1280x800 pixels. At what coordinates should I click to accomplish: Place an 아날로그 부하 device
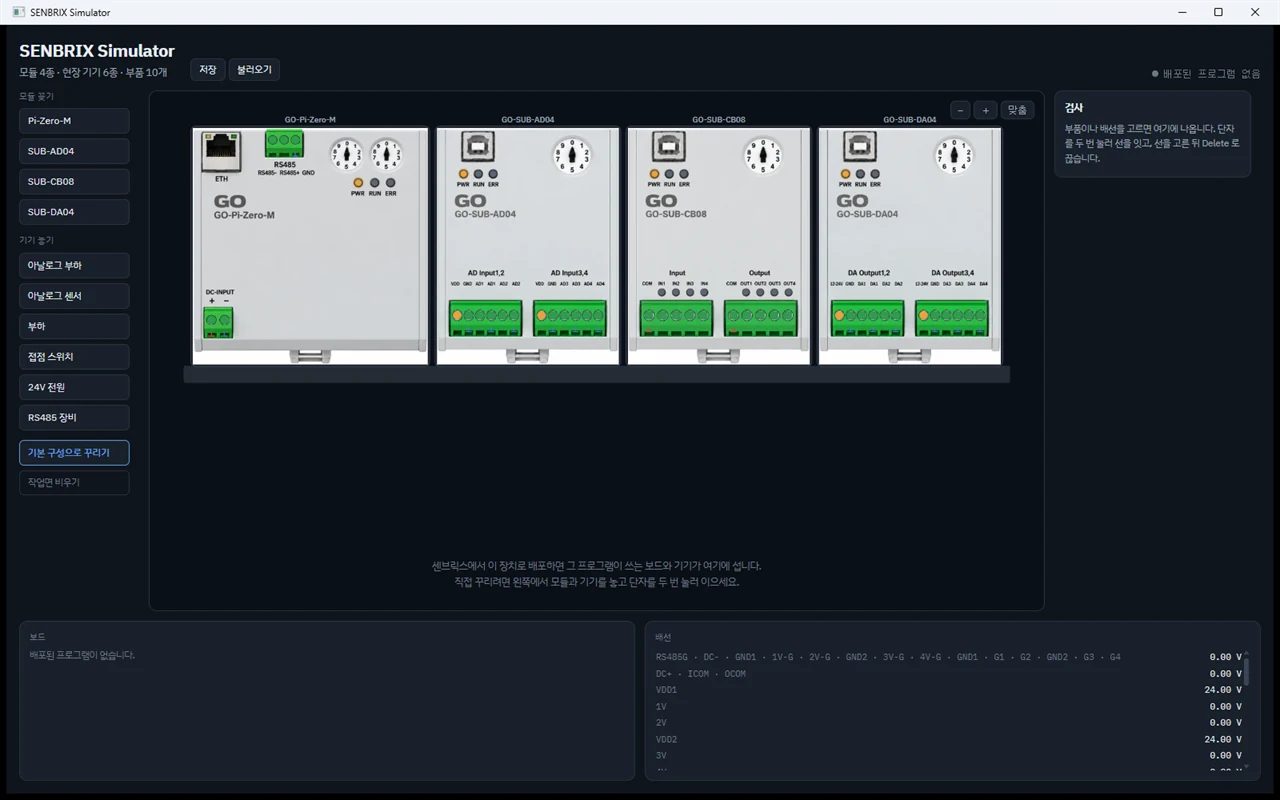point(74,266)
